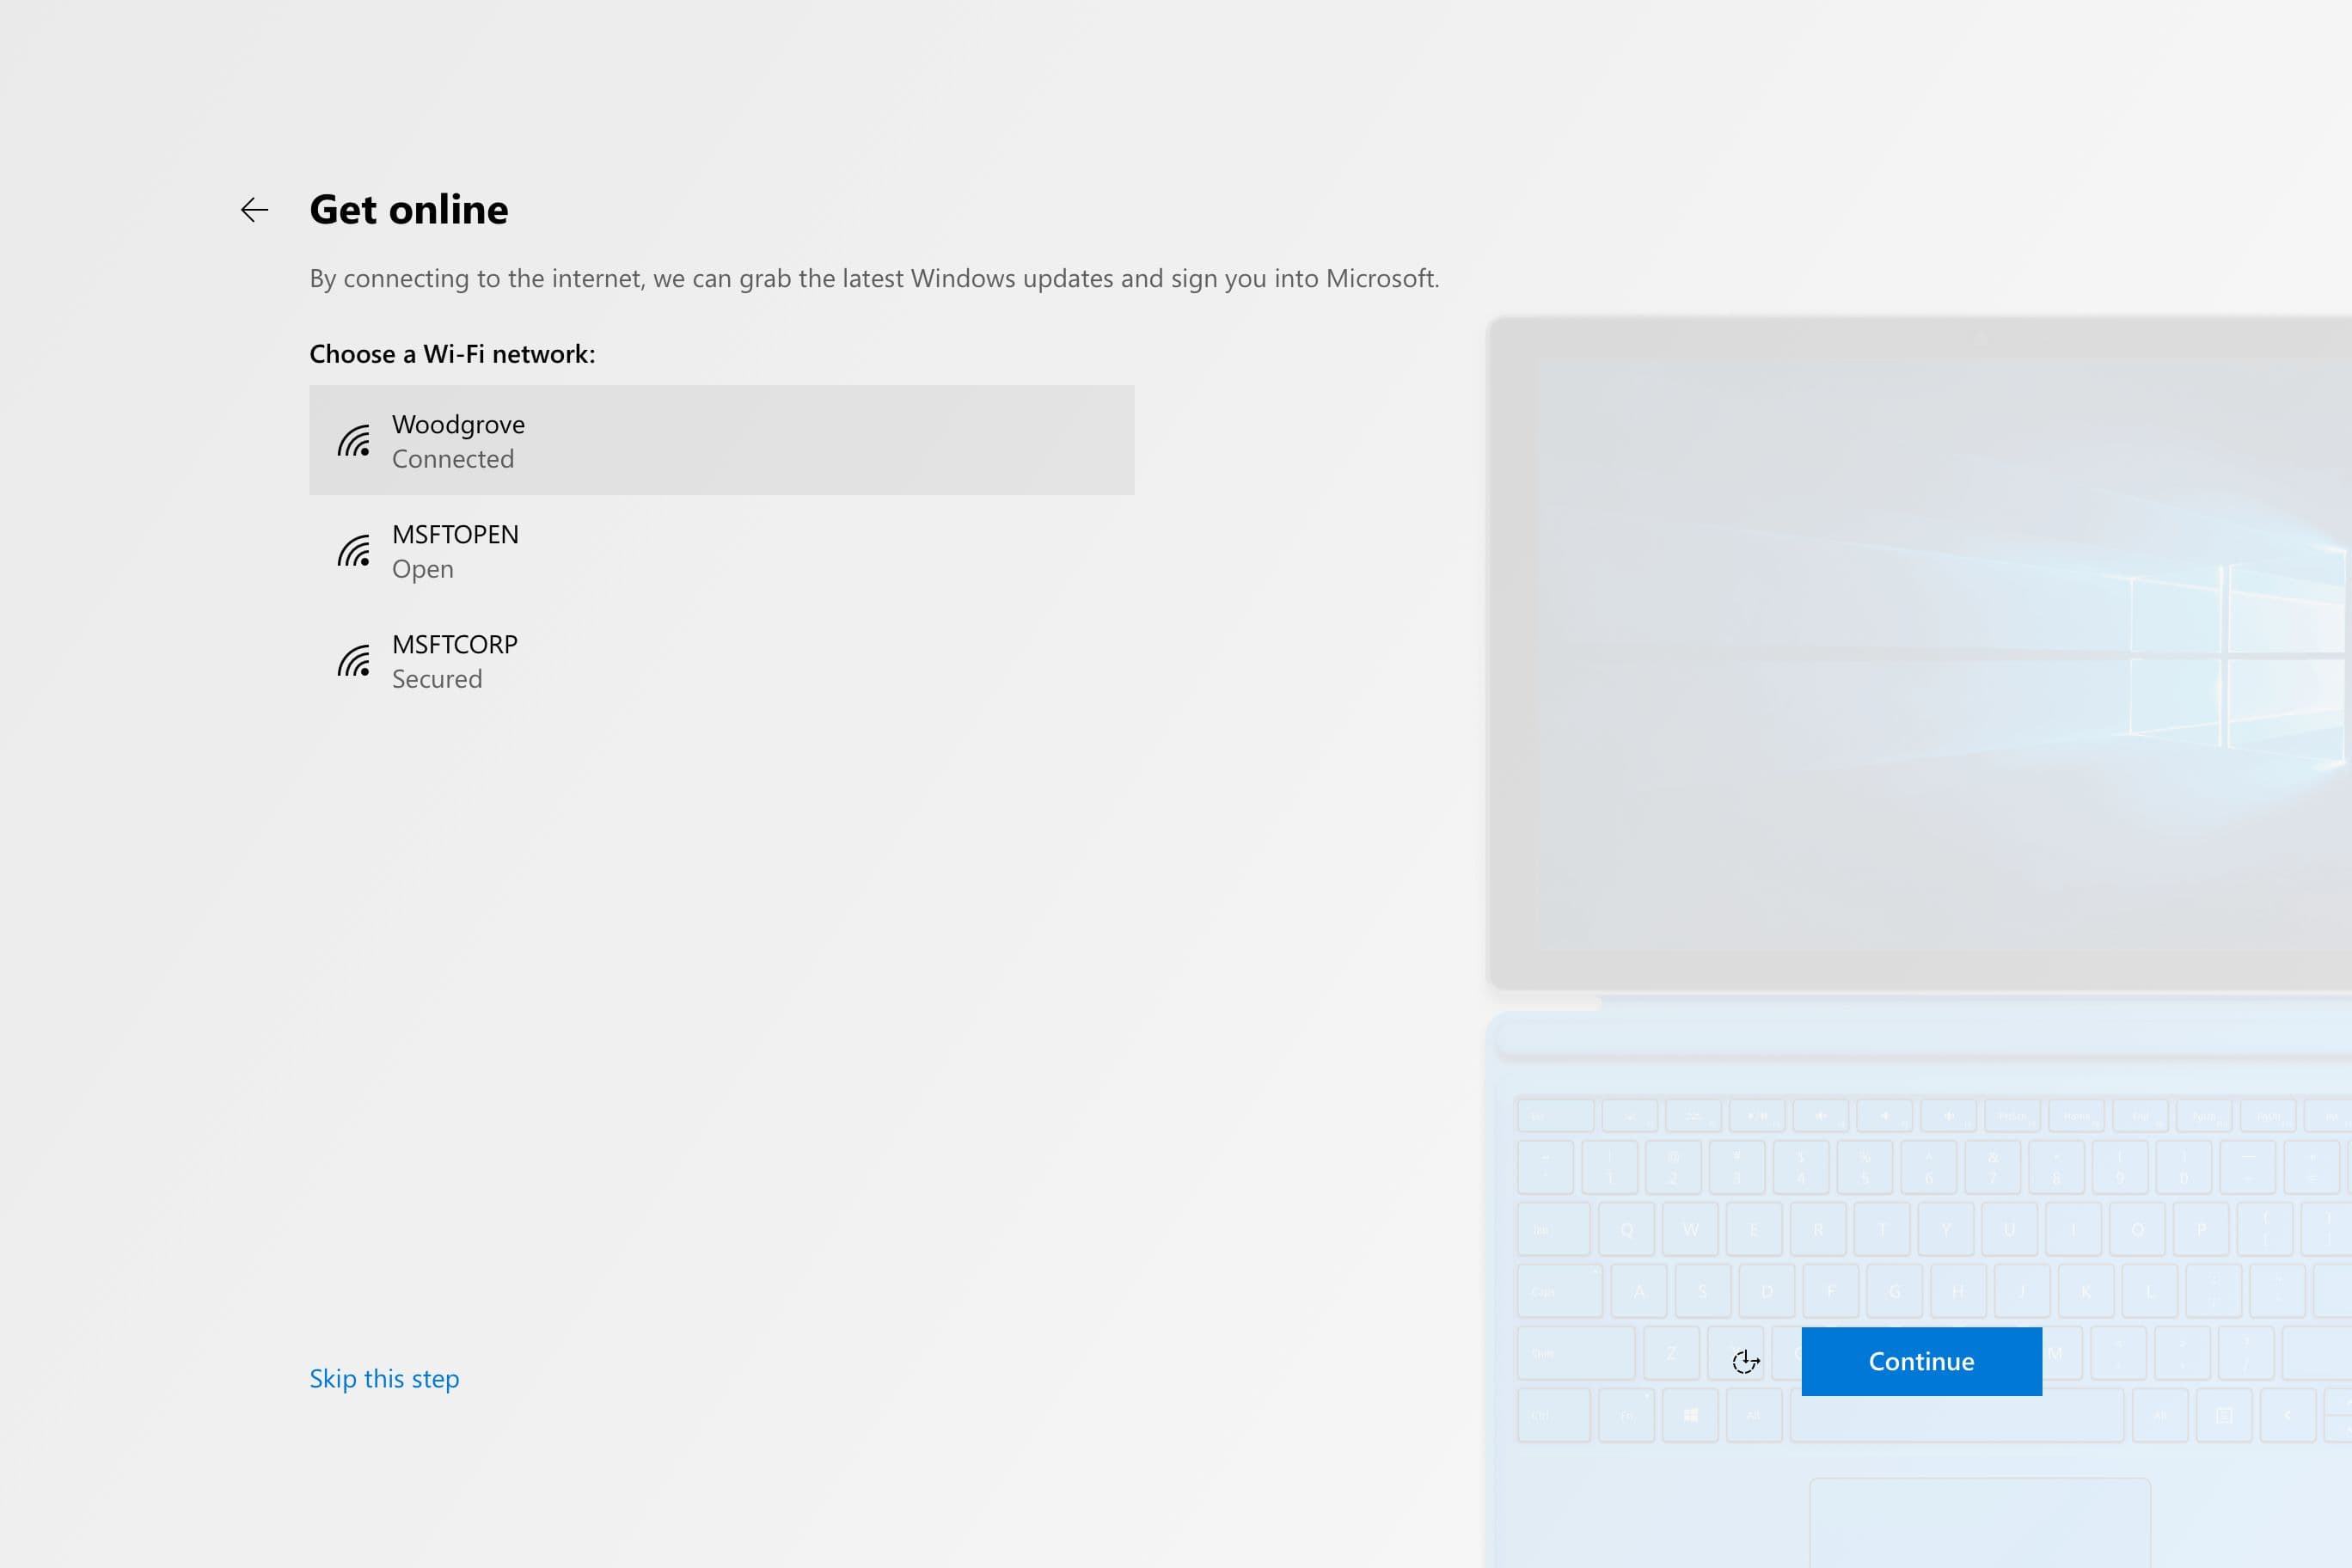Click the Get online heading
Screen dimensions: 2352x1568
click(408, 210)
